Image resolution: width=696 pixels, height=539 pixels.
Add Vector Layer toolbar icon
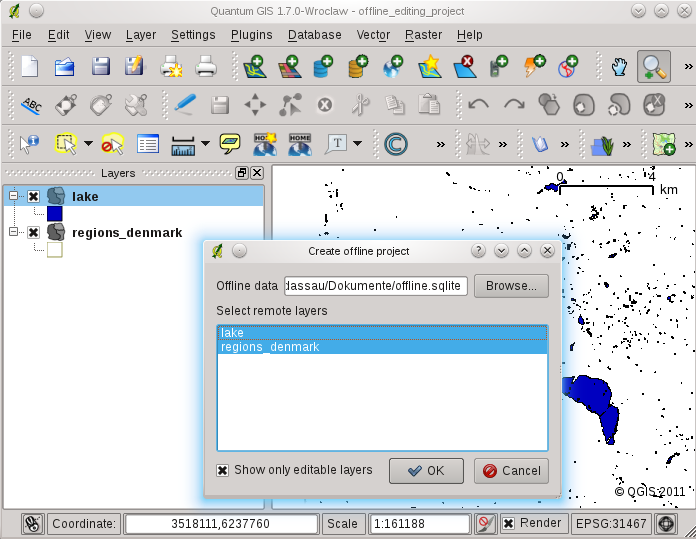coord(255,67)
